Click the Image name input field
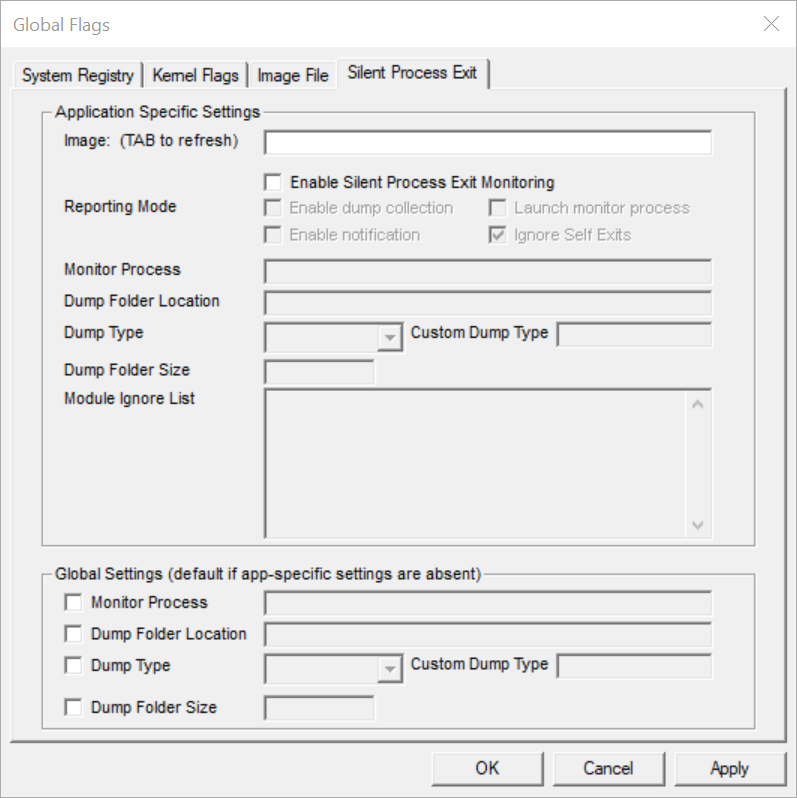This screenshot has width=797, height=798. (x=487, y=142)
